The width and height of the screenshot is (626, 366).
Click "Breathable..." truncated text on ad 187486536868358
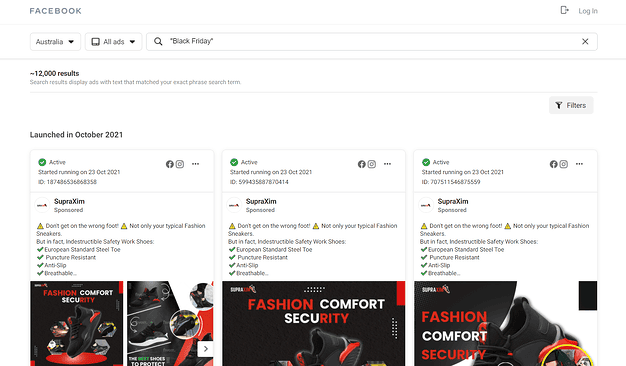pyautogui.click(x=60, y=273)
